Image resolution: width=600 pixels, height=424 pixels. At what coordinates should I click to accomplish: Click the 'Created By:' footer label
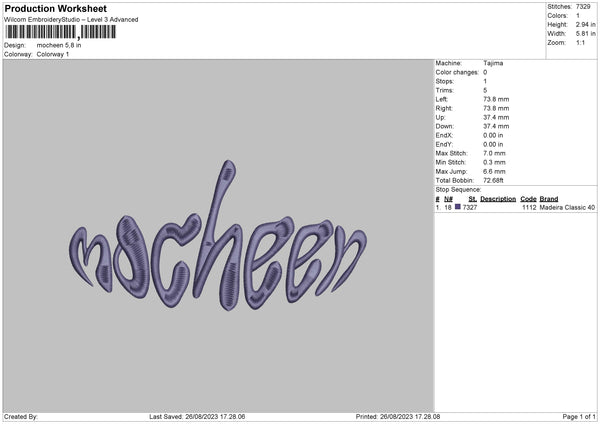[x=21, y=417]
